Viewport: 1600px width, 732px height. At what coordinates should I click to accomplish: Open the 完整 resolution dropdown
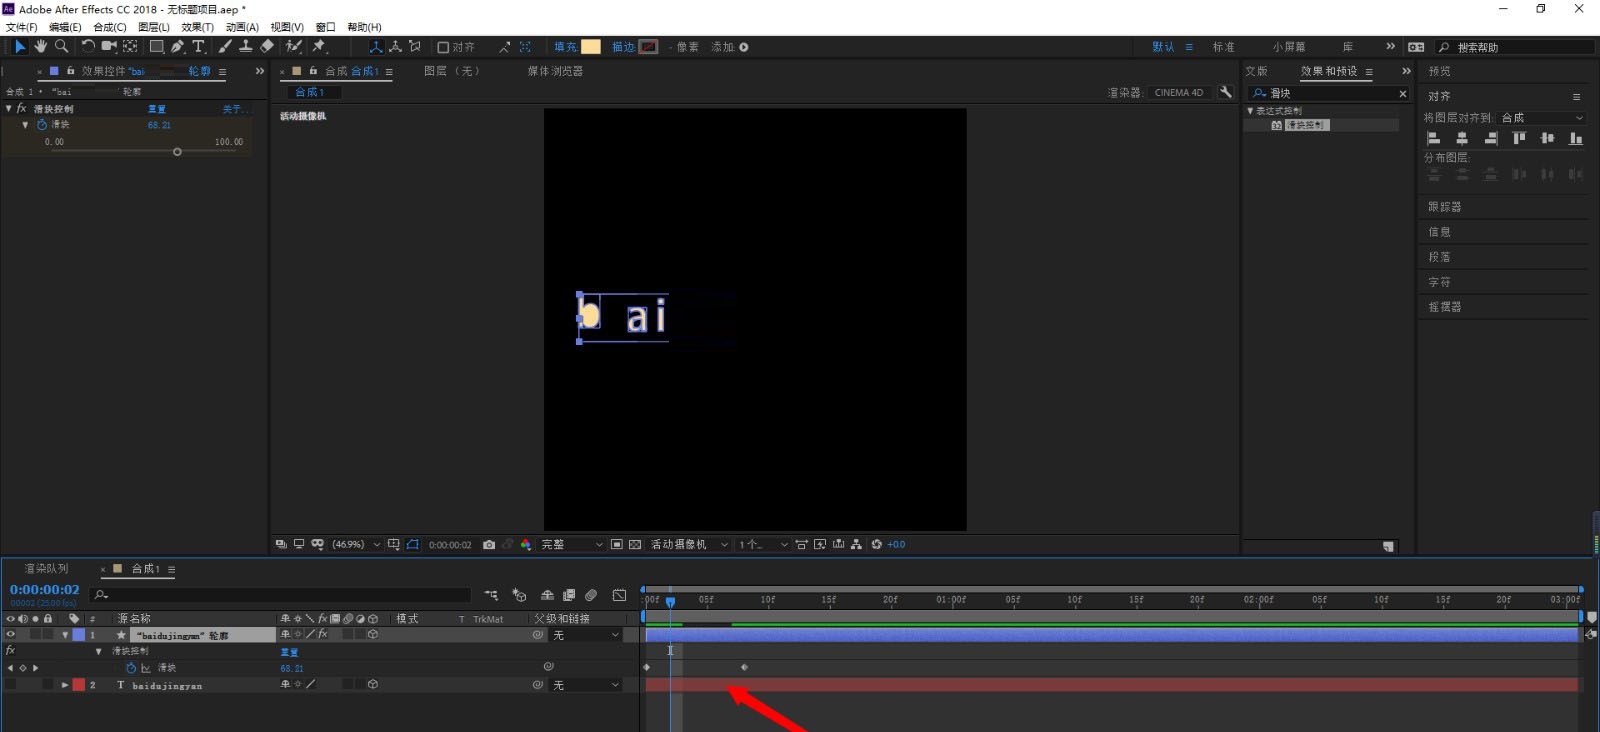point(572,545)
